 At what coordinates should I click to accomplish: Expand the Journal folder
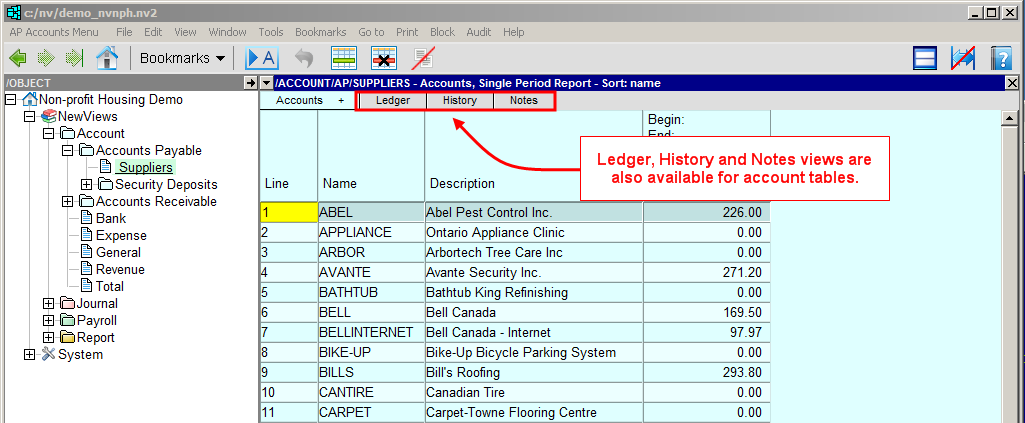[49, 304]
